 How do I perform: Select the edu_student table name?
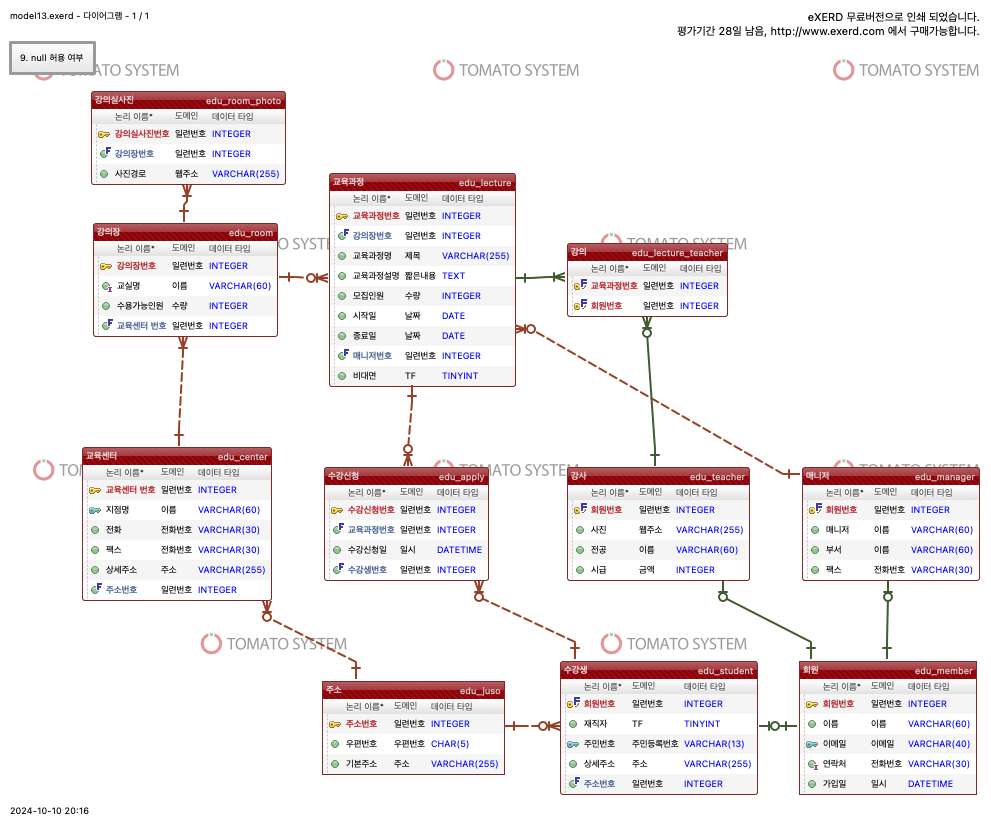click(x=726, y=671)
